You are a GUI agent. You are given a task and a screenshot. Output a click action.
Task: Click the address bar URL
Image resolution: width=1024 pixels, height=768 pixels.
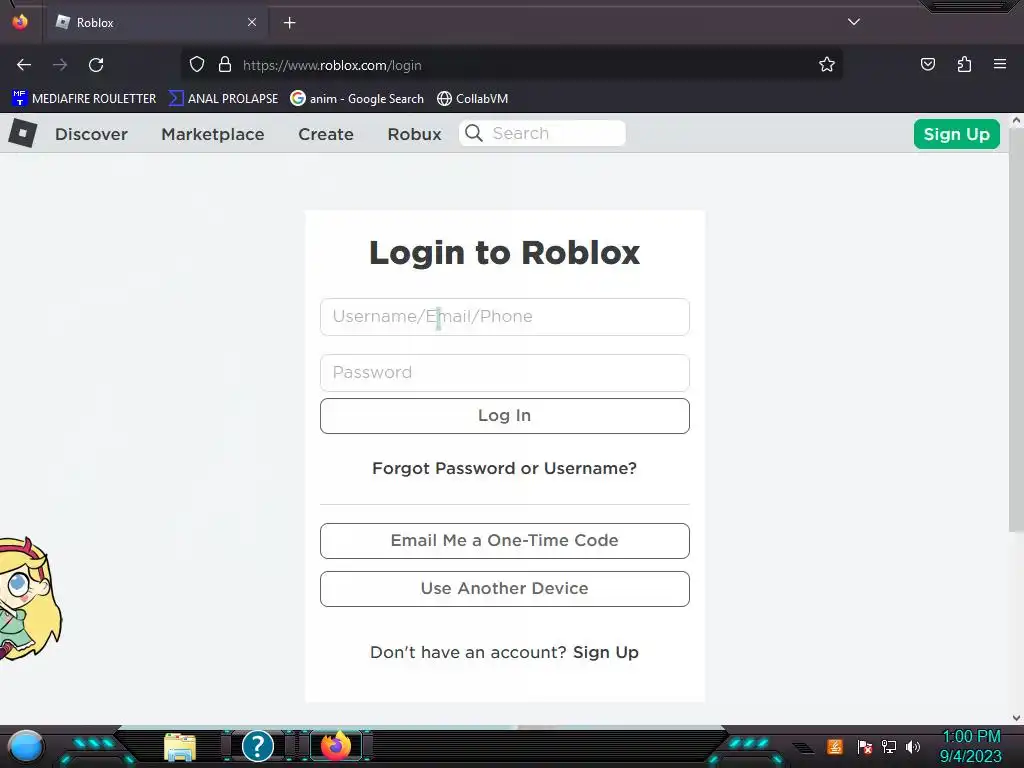pyautogui.click(x=332, y=65)
